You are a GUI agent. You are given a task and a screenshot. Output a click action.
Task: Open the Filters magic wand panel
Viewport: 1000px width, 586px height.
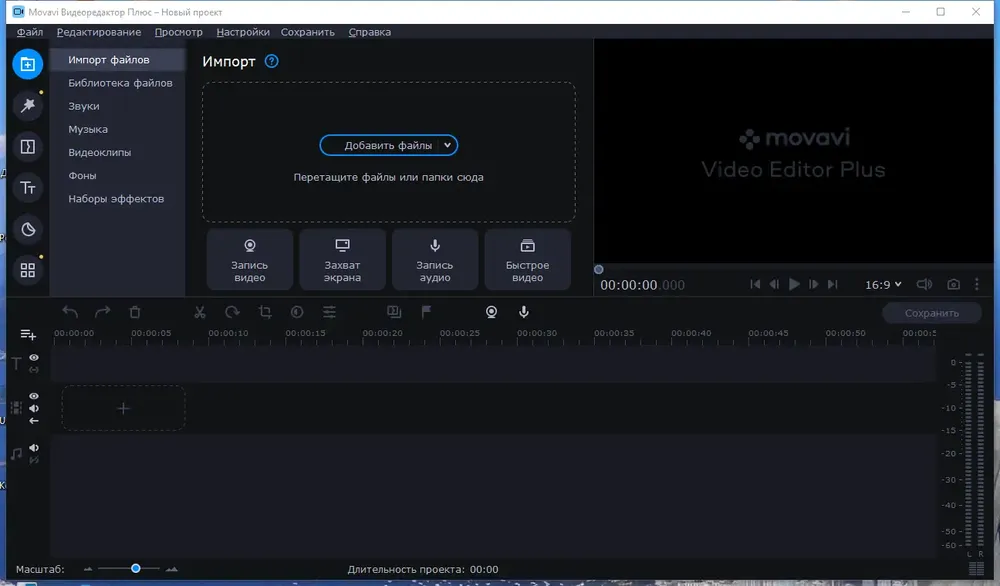27,105
